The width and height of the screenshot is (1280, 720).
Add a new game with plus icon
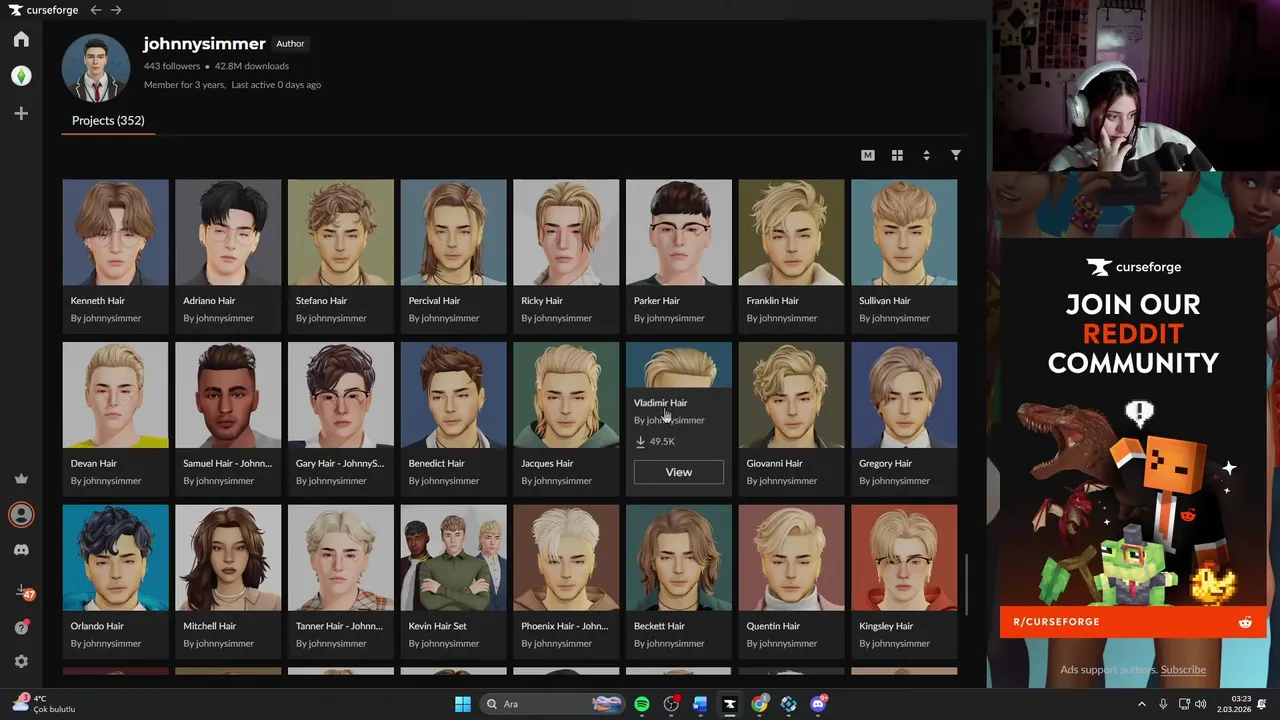tap(21, 114)
